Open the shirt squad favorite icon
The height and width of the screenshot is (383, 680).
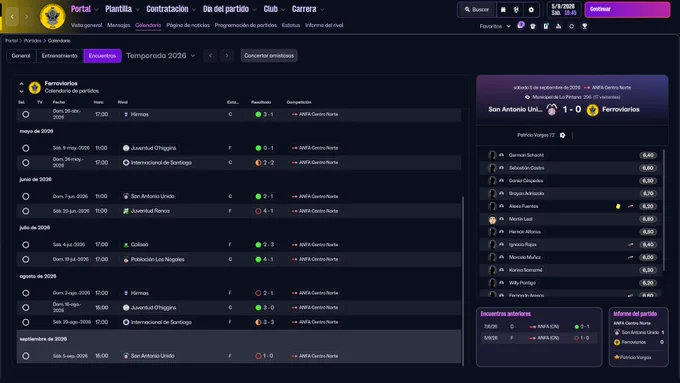point(533,26)
